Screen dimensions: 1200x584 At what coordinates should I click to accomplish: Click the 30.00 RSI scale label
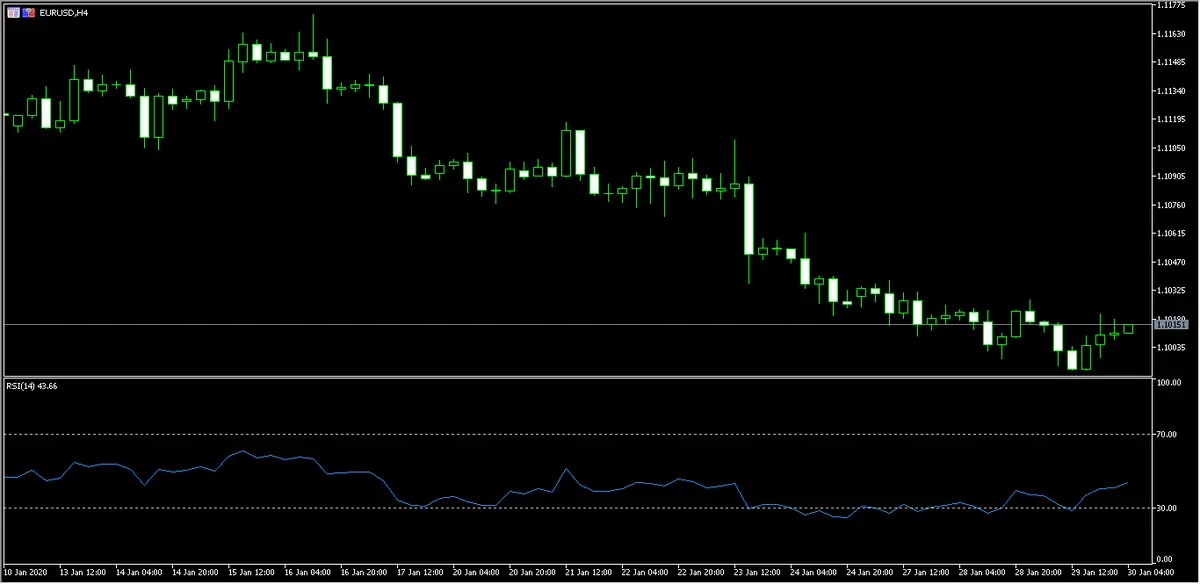pyautogui.click(x=1166, y=508)
